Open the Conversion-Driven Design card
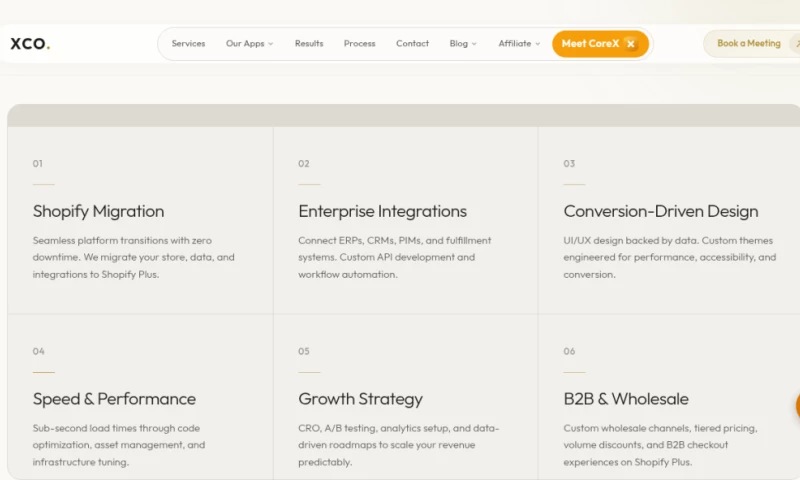The height and width of the screenshot is (480, 800). 669,220
